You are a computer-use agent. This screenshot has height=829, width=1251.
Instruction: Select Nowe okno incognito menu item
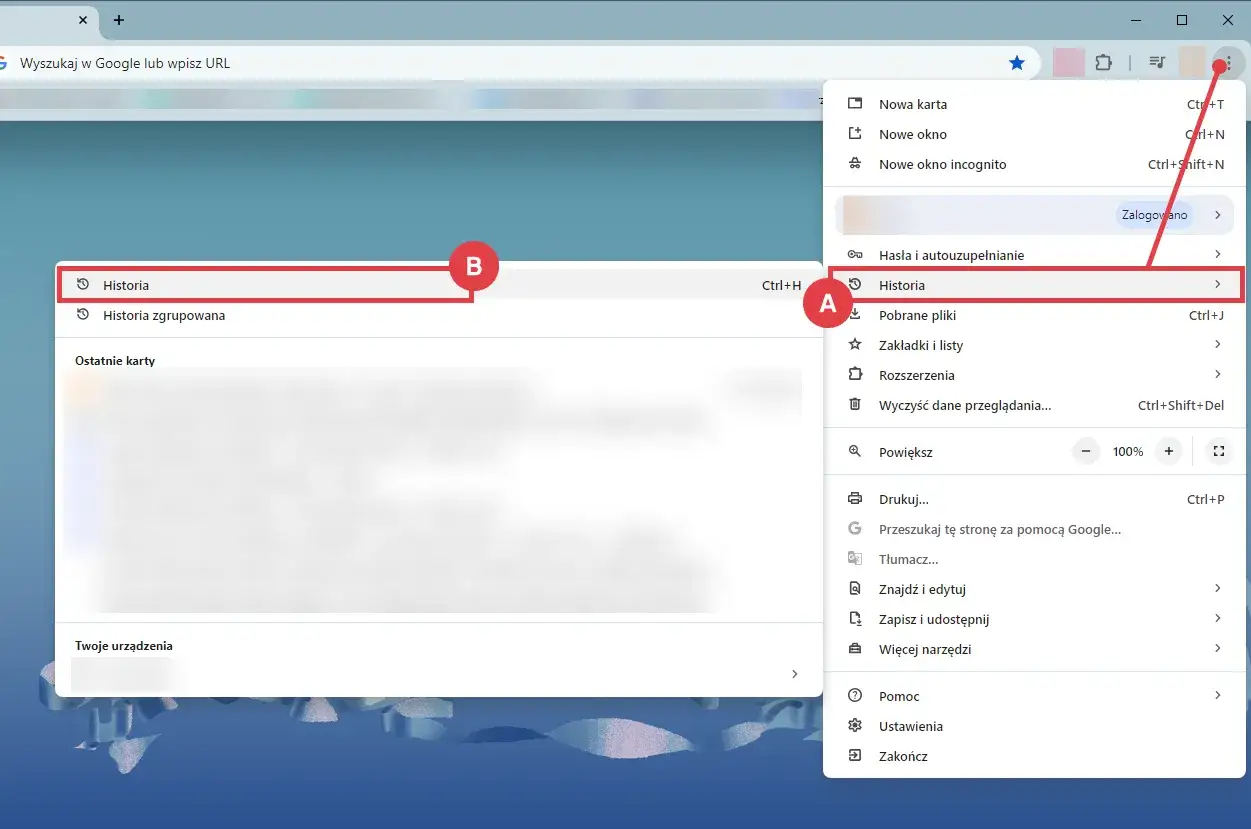point(942,164)
